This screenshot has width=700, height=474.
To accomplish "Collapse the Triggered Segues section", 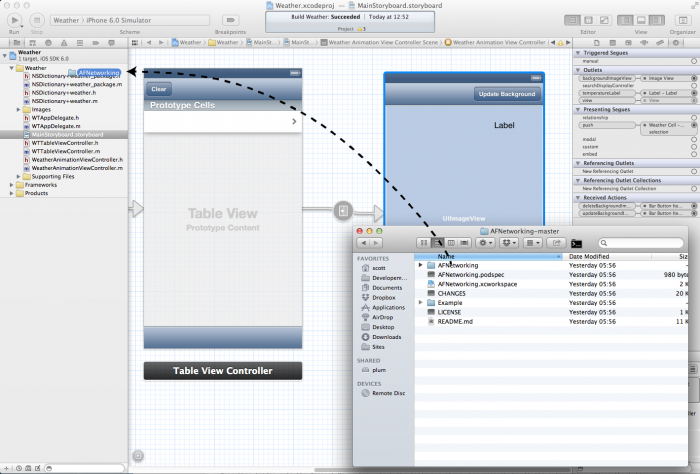I will pyautogui.click(x=578, y=53).
